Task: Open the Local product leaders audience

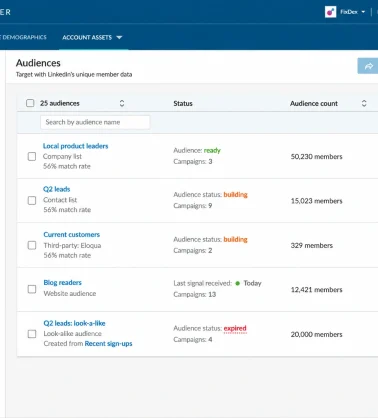Action: coord(76,146)
